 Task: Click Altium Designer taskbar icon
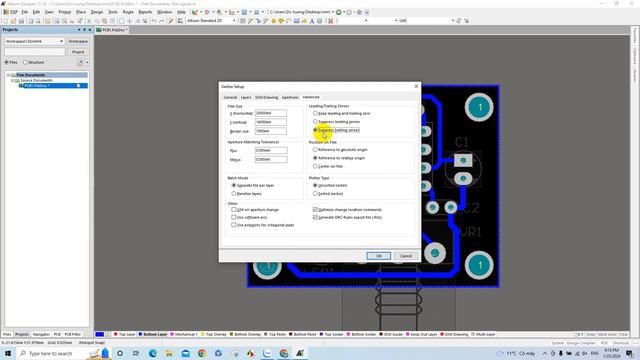click(300, 353)
